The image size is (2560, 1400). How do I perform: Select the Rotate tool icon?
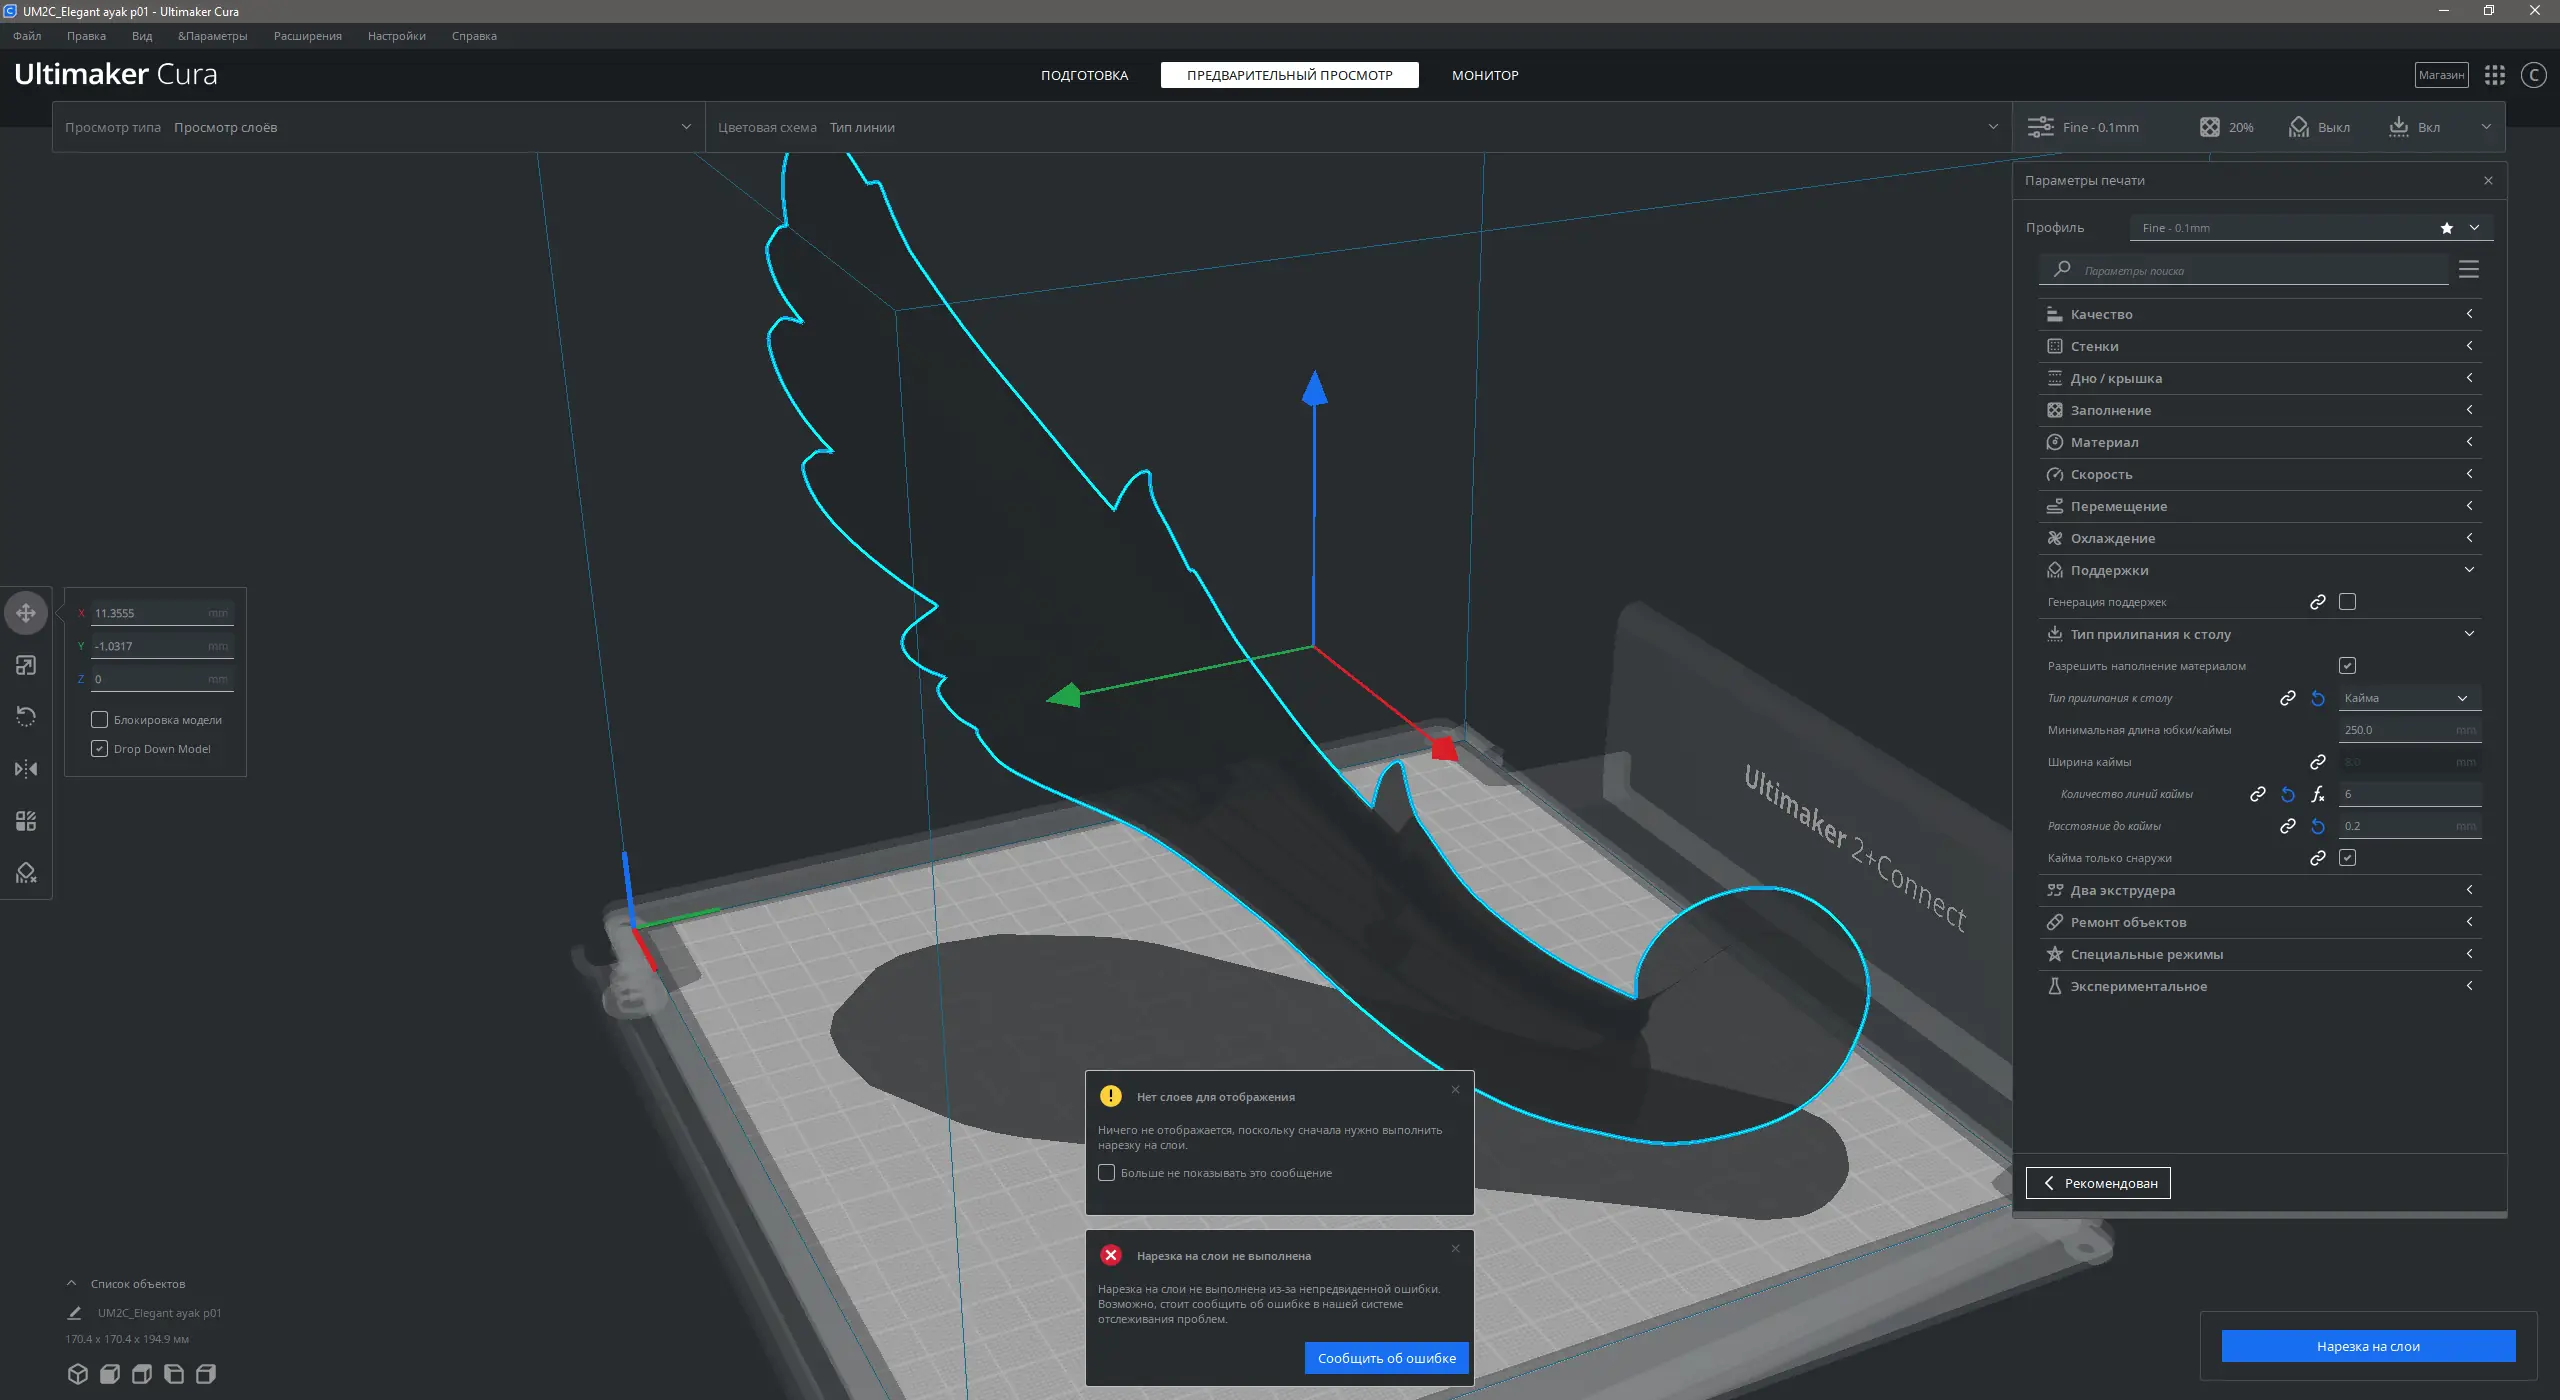click(x=26, y=717)
